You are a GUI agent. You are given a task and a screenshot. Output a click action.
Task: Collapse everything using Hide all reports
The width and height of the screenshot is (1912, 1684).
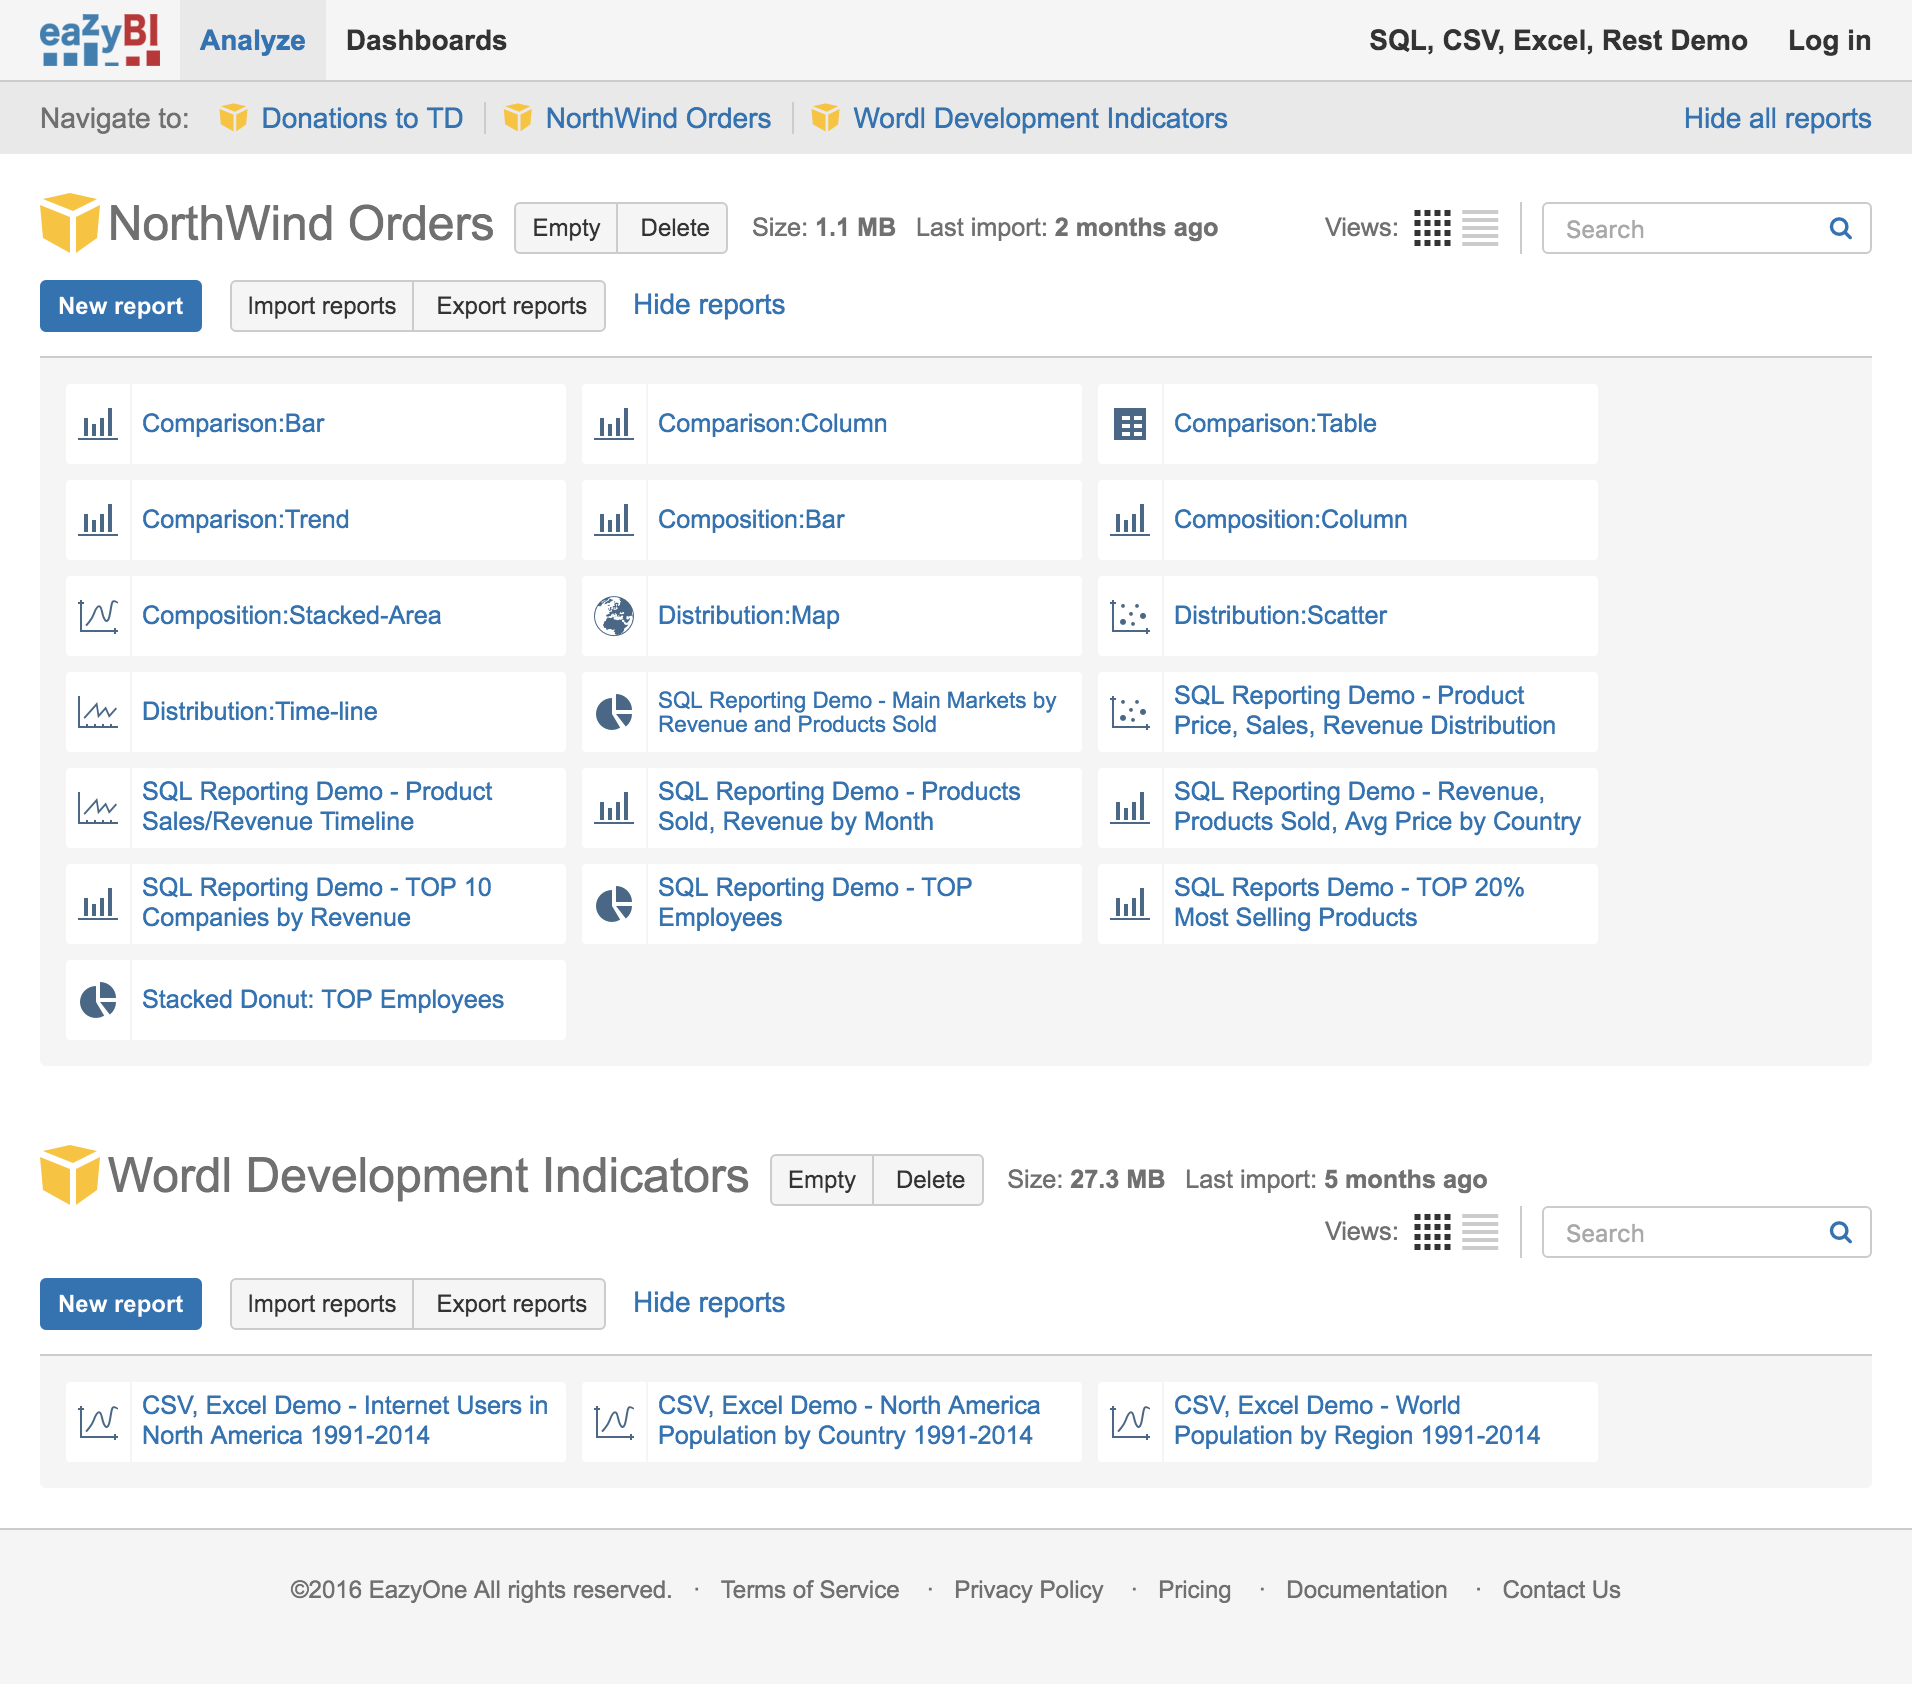pyautogui.click(x=1777, y=117)
